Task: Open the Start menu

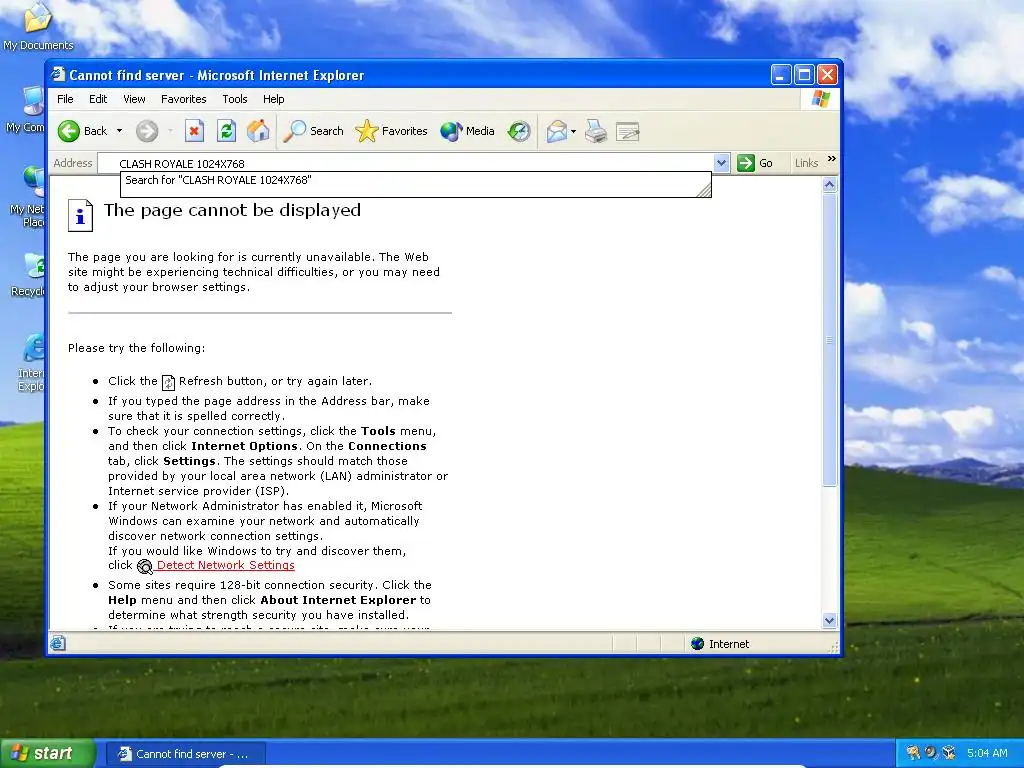Action: 47,753
